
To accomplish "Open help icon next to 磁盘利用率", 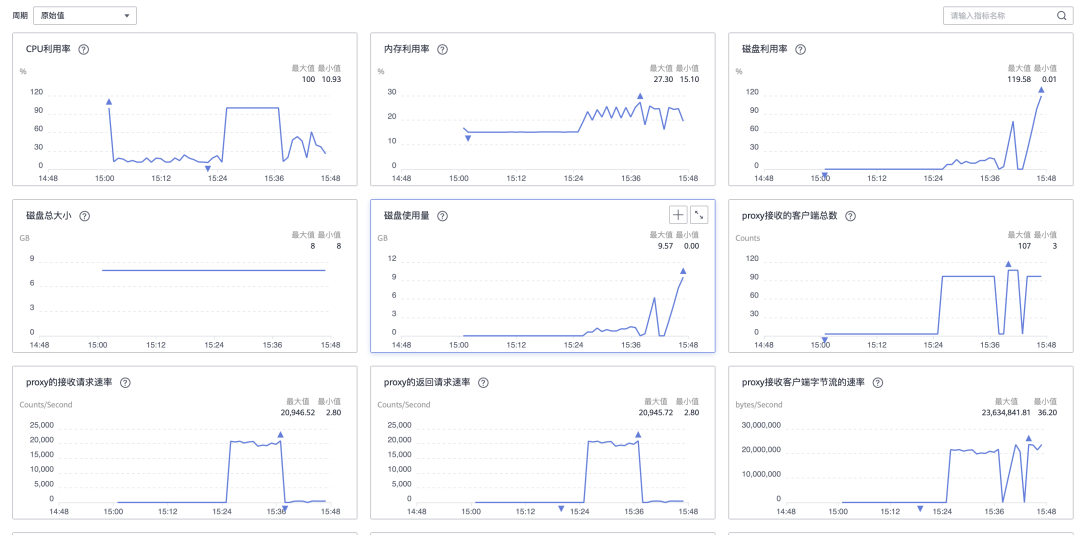I will 800,50.
